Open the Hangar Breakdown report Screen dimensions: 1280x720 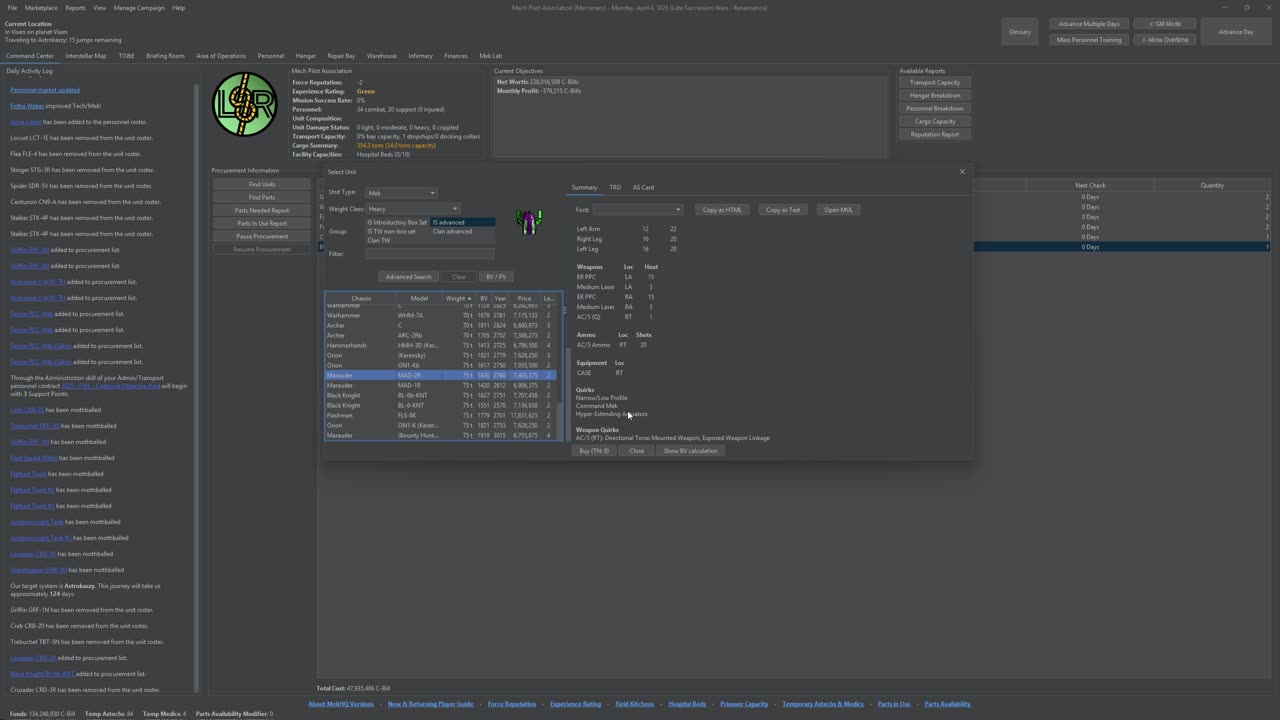[935, 96]
